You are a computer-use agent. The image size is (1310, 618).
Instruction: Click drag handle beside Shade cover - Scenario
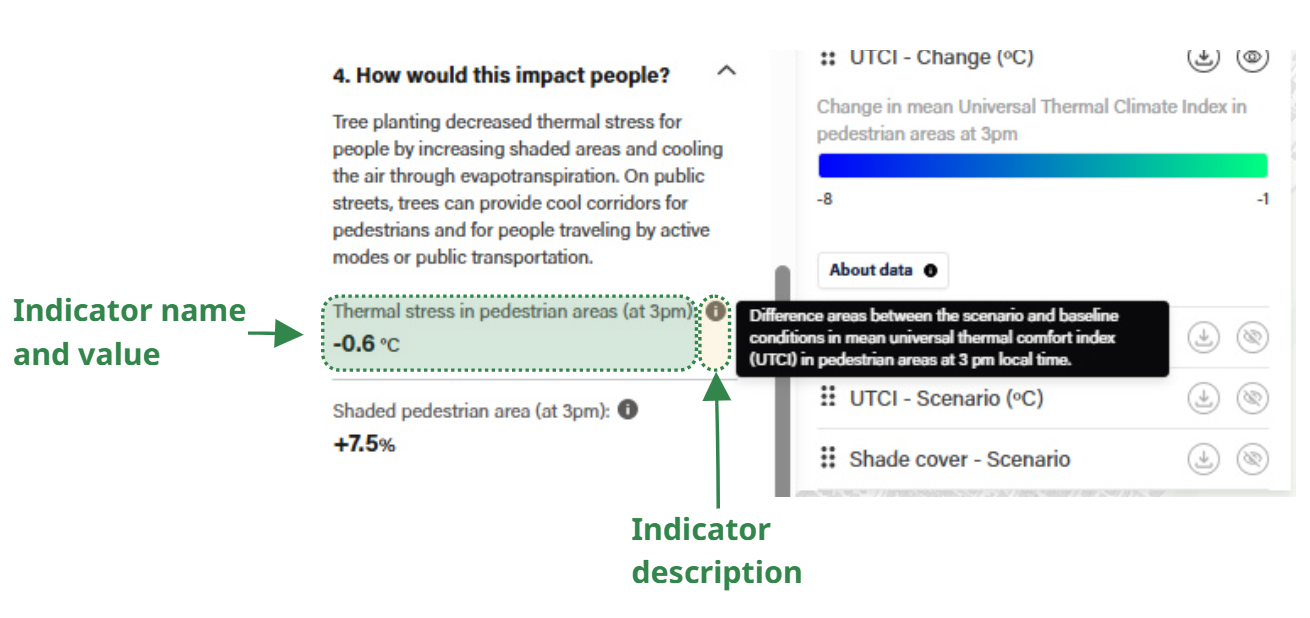coord(827,459)
